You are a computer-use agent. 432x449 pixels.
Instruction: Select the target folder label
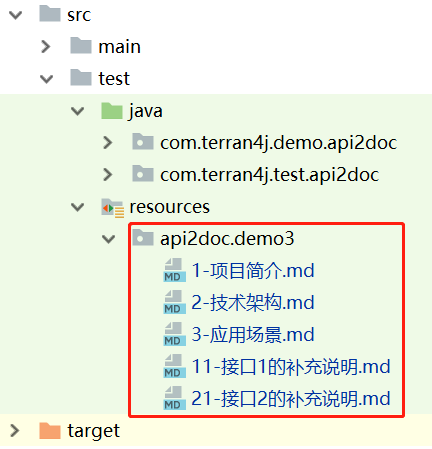click(94, 431)
